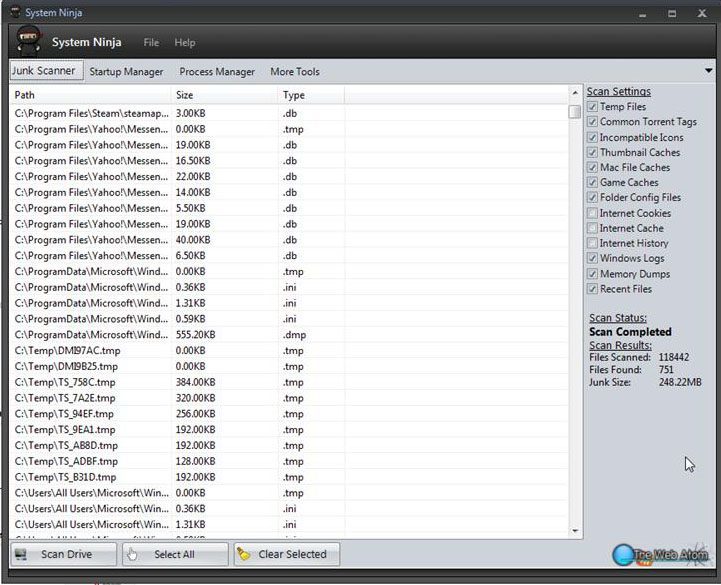Select the Yahoo! Messenger 40.00KB row
Screen dimensions: 721x585
tap(289, 240)
